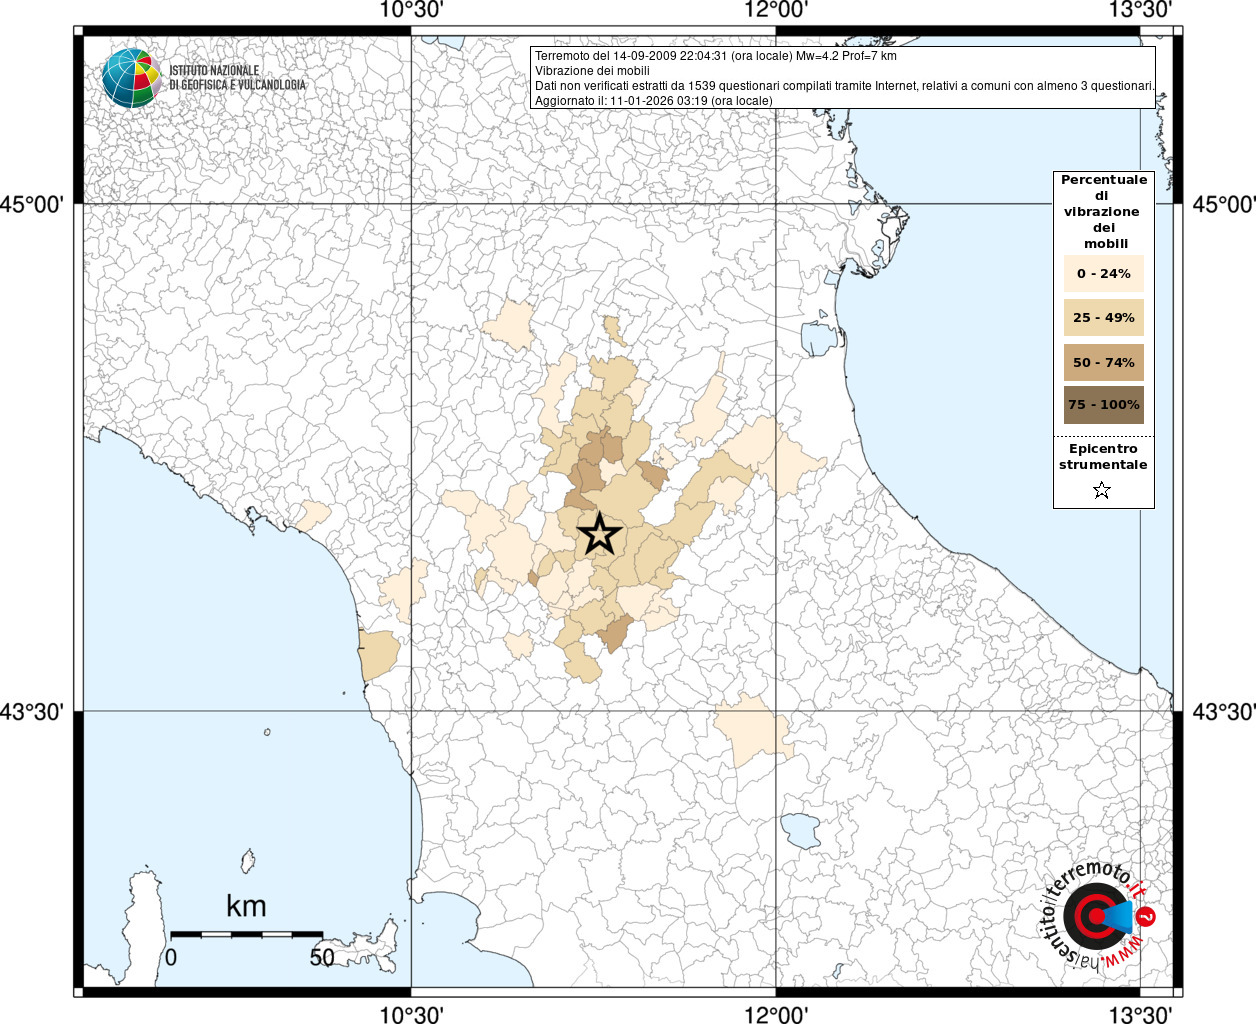Select the 50 - 74% legend swatch

[x=1104, y=362]
